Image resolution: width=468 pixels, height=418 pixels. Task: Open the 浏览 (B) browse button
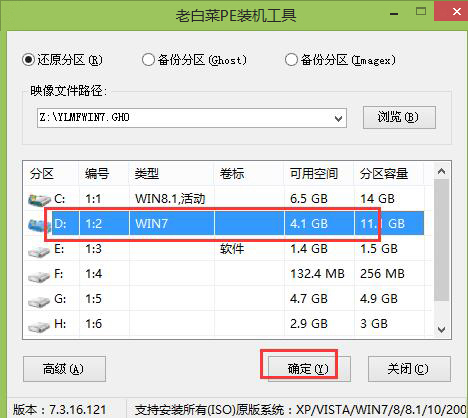(x=399, y=117)
